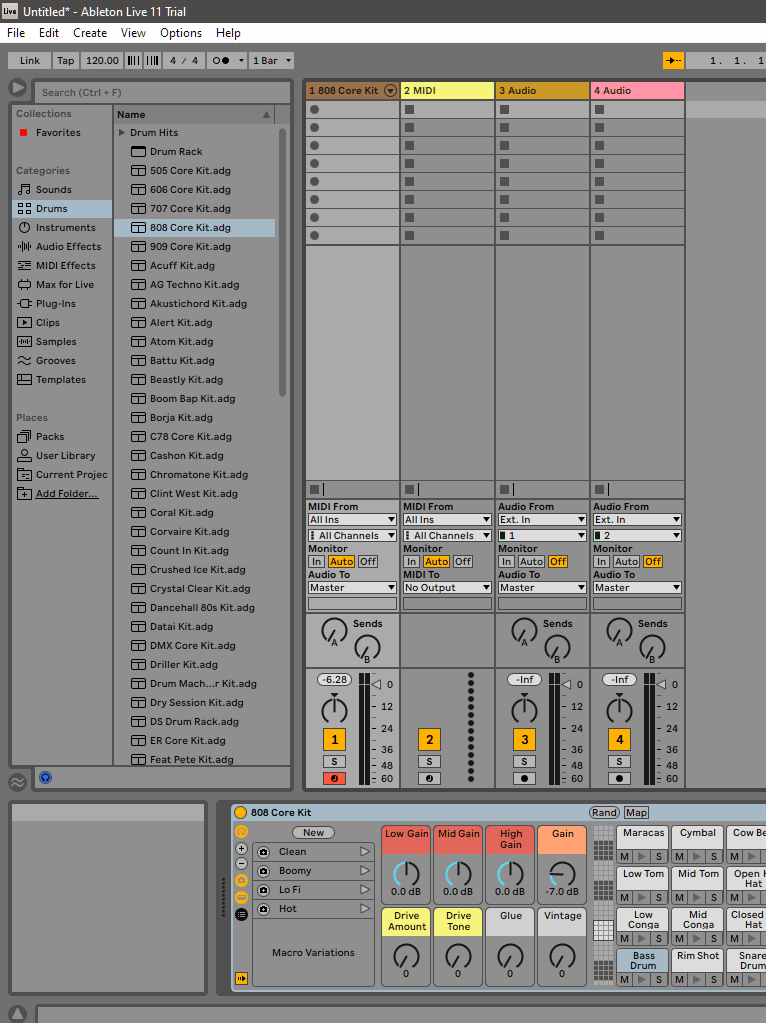Screen dimensions: 766x1023
Task: Click track 1 pan knob
Action: tap(335, 709)
